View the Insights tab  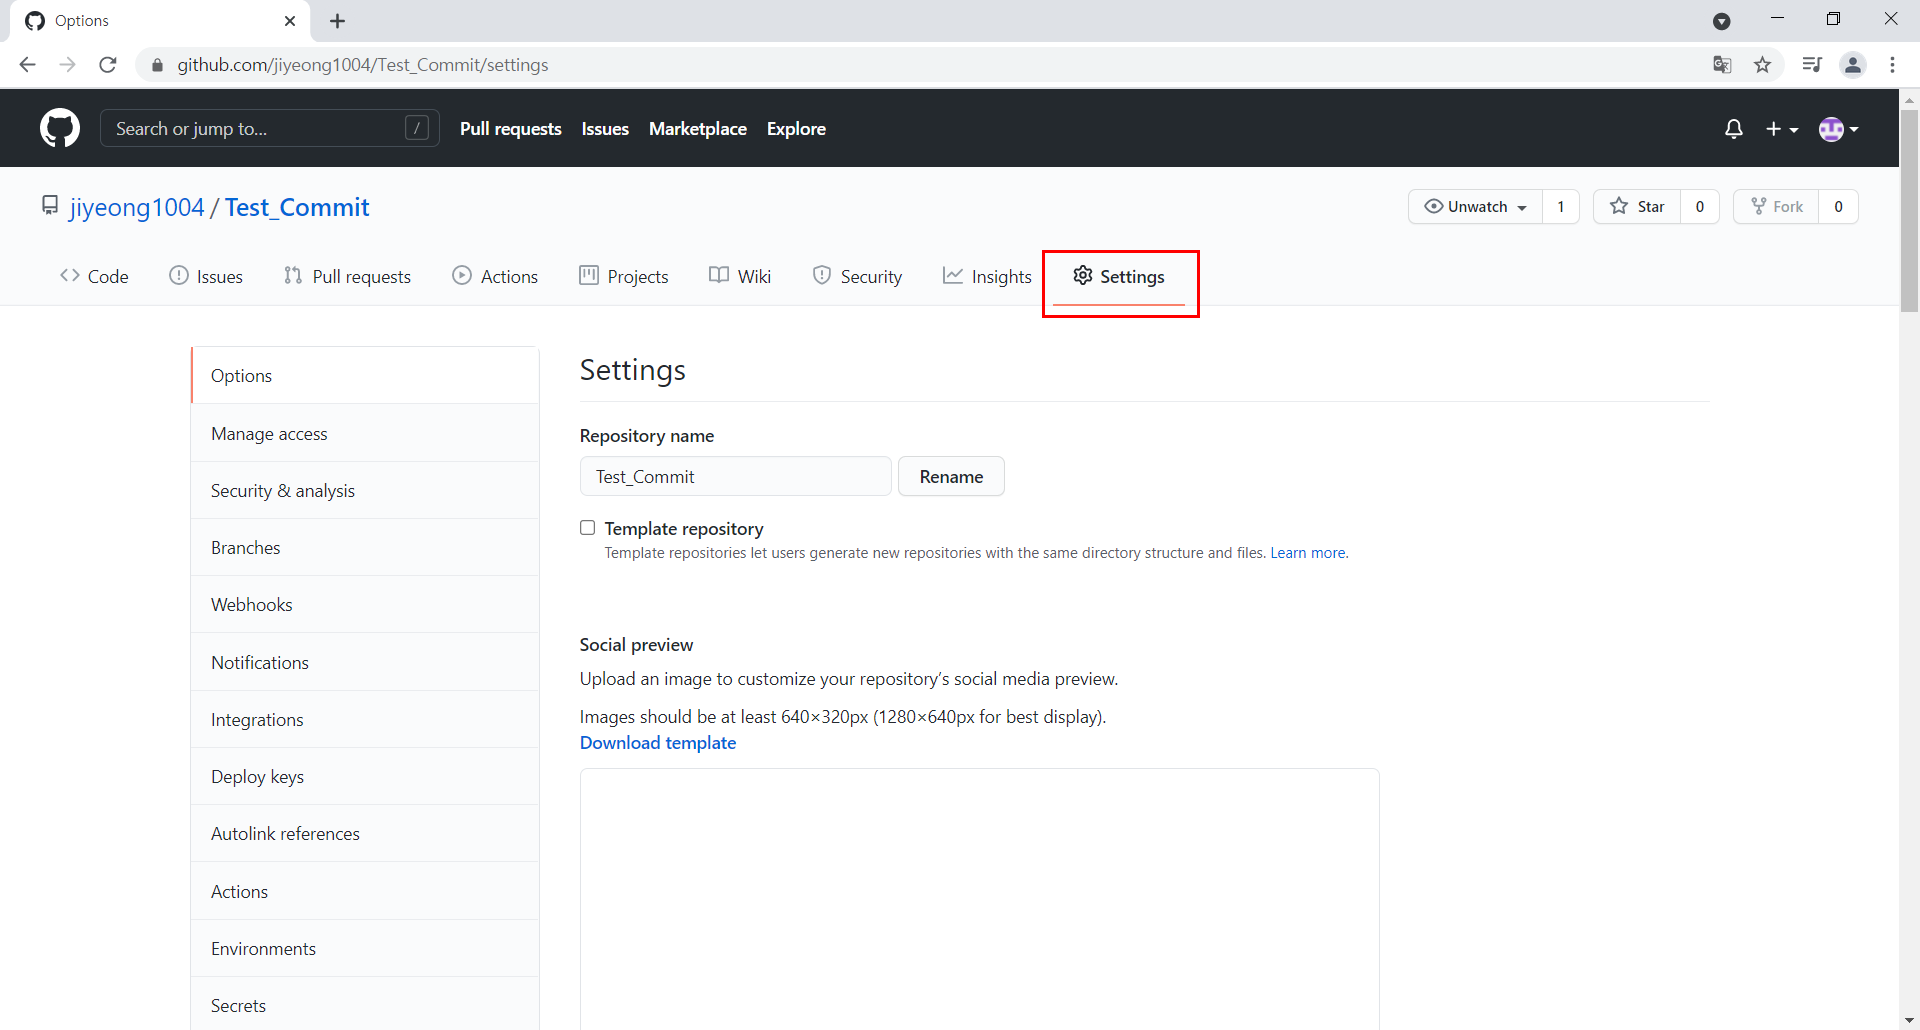tap(987, 277)
